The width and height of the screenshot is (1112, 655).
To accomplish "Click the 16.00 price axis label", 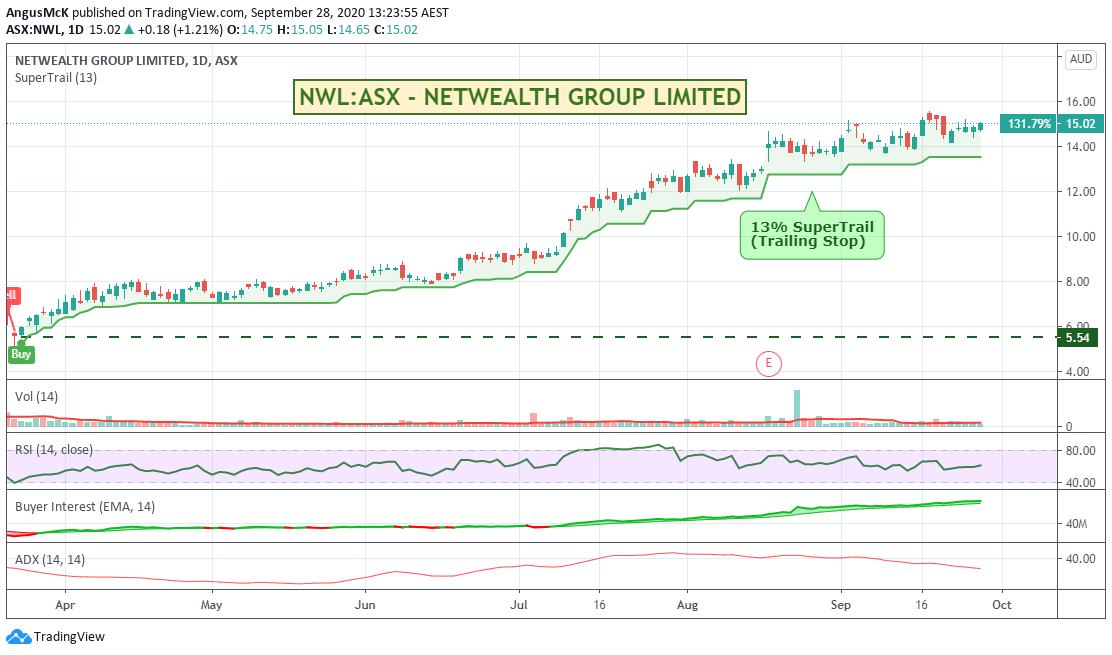I will (x=1081, y=101).
